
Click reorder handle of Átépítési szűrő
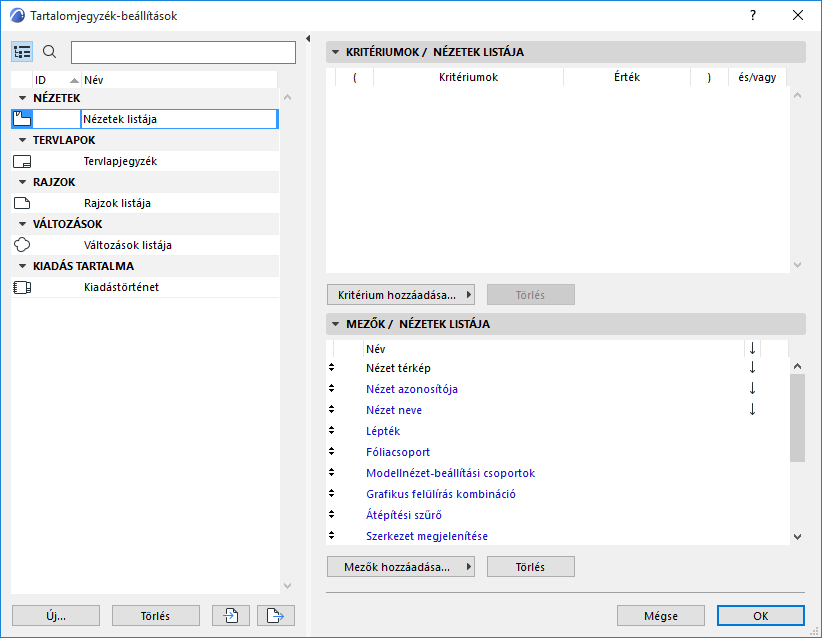331,514
